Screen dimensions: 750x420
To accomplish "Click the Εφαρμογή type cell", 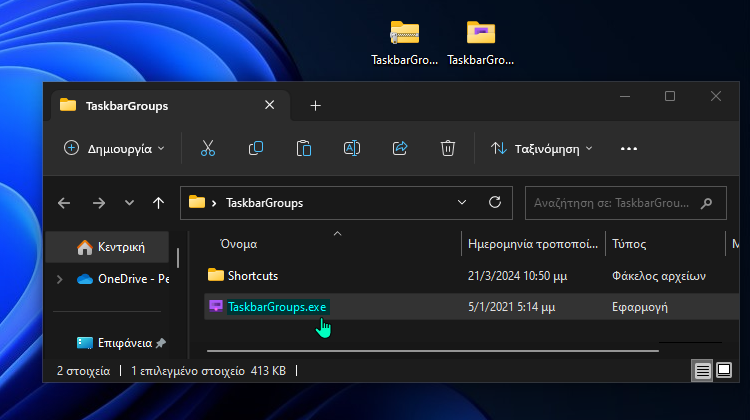I will point(640,307).
